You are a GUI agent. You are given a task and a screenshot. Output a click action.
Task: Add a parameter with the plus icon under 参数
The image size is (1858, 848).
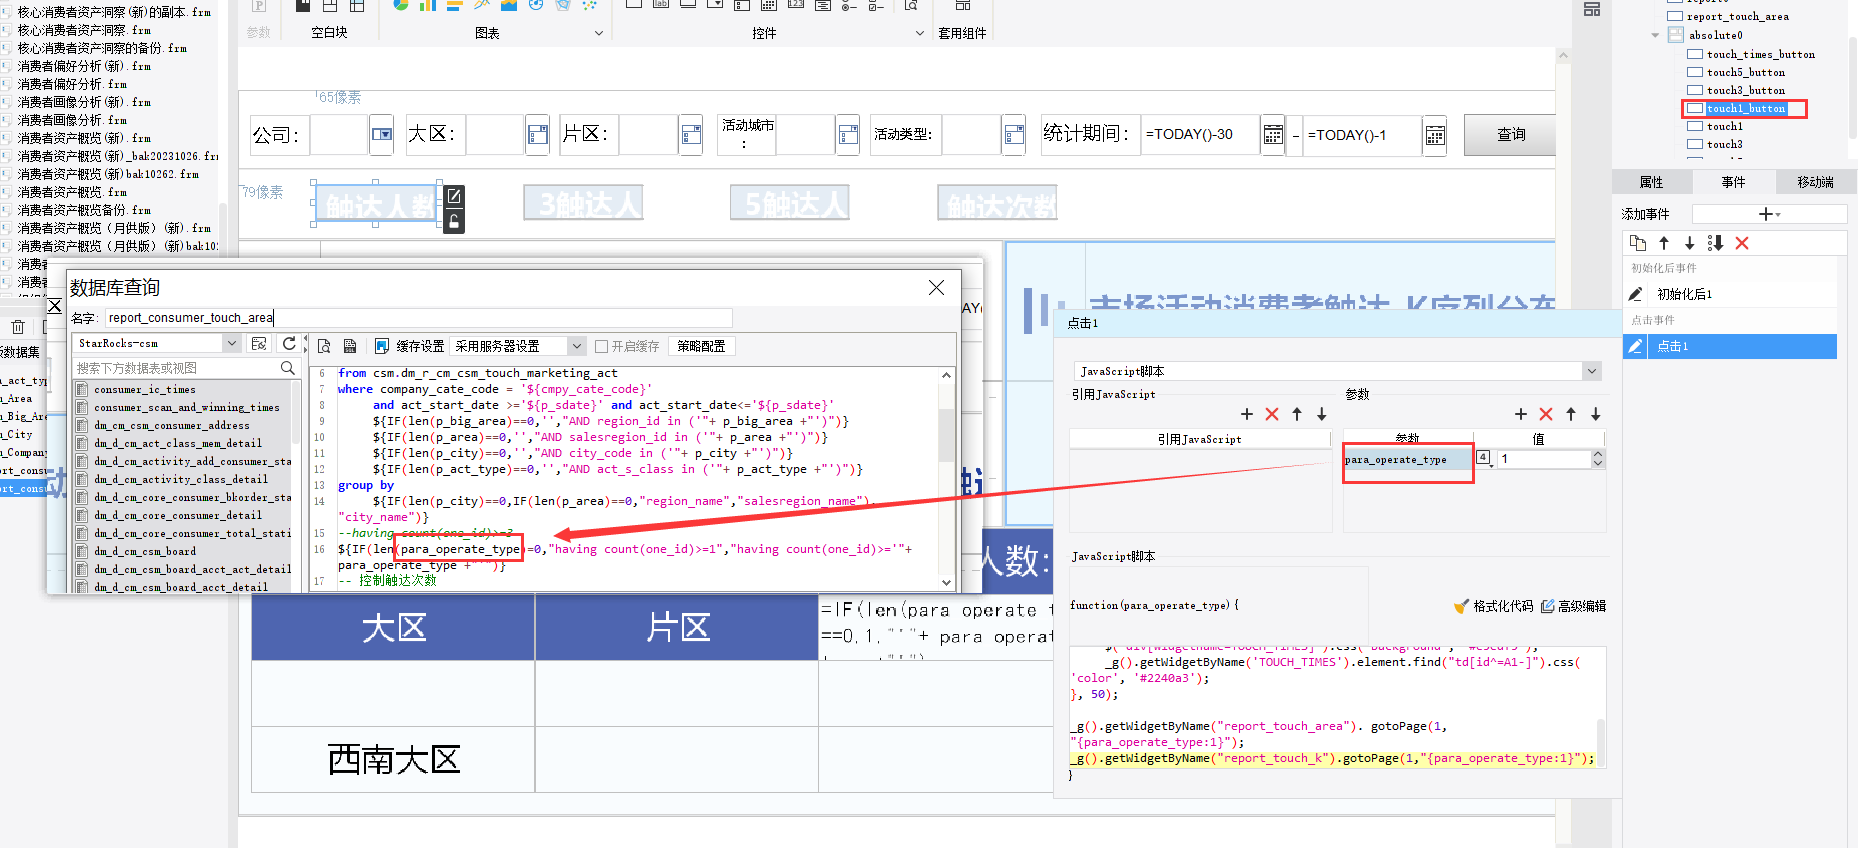pyautogui.click(x=1521, y=414)
